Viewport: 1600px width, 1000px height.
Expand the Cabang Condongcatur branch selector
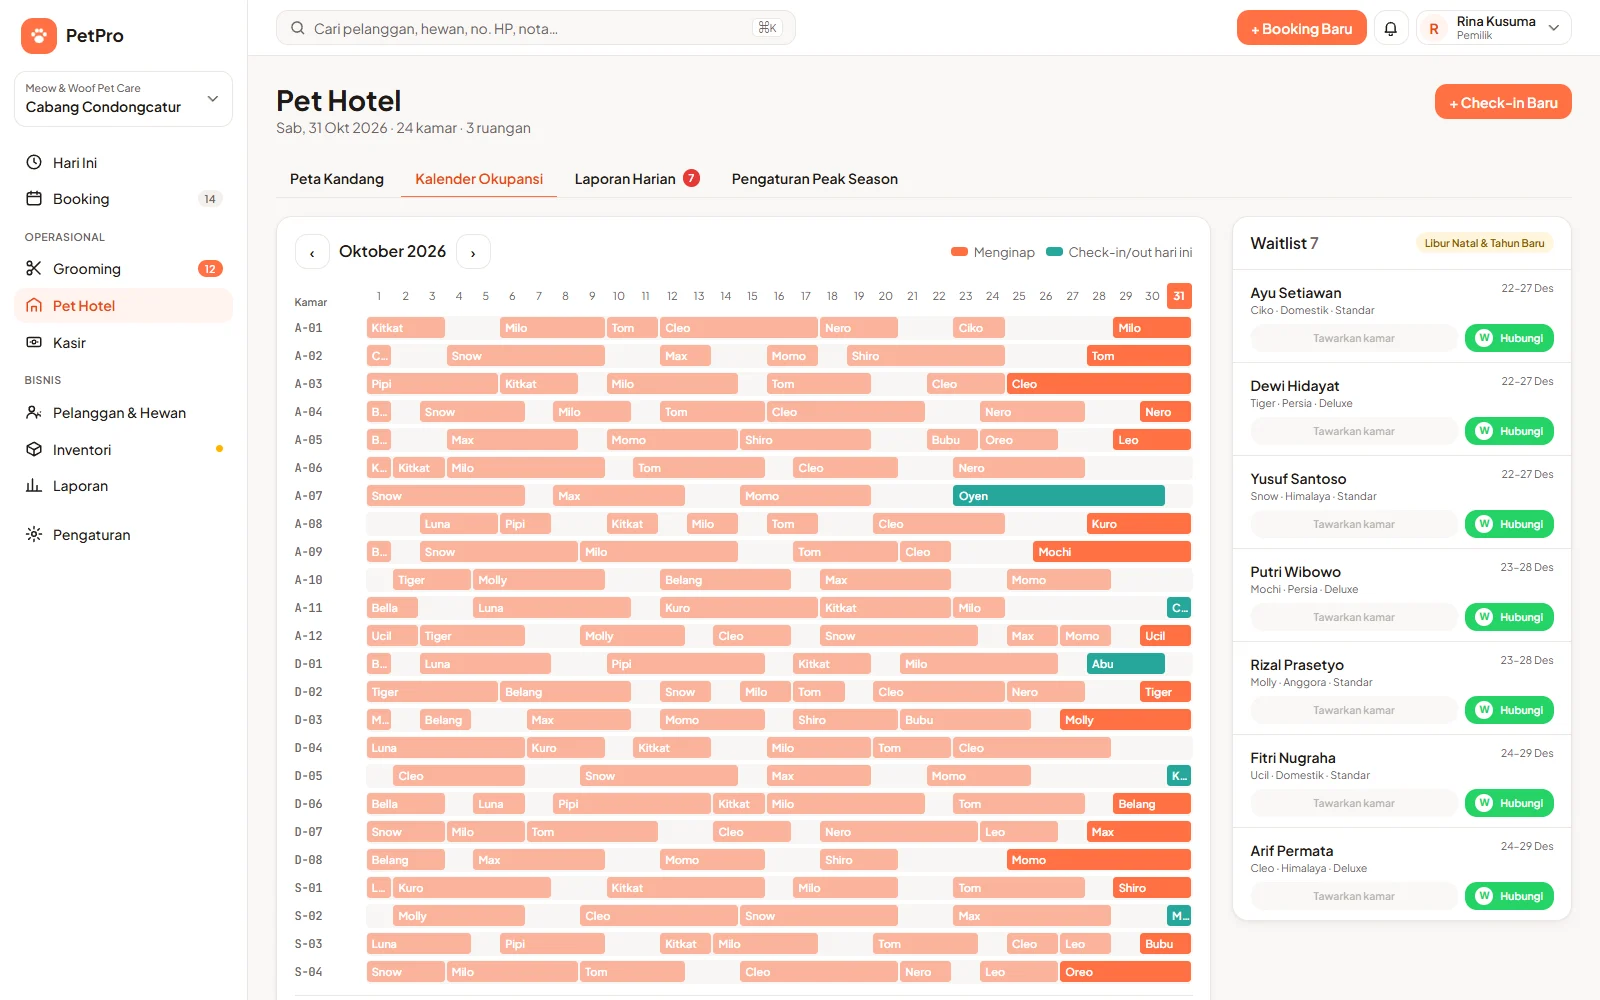[123, 98]
